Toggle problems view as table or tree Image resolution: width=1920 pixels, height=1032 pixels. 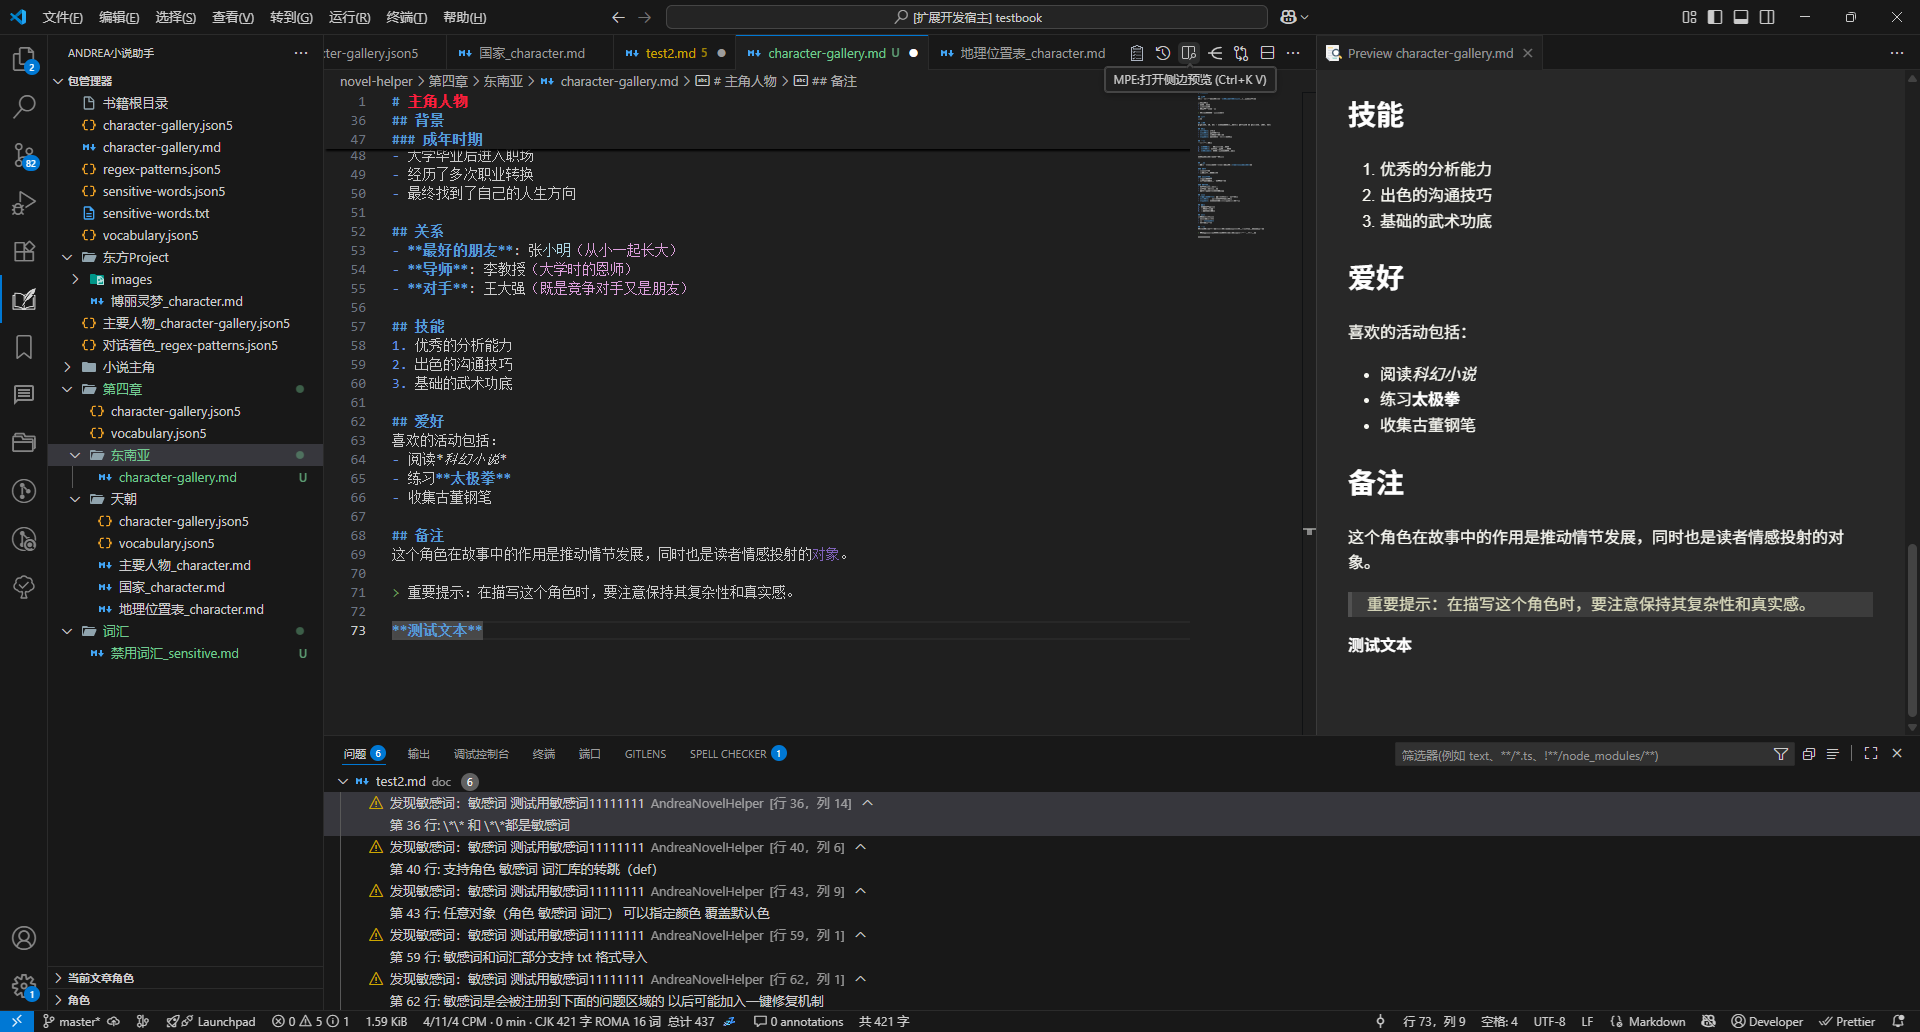[x=1833, y=754]
